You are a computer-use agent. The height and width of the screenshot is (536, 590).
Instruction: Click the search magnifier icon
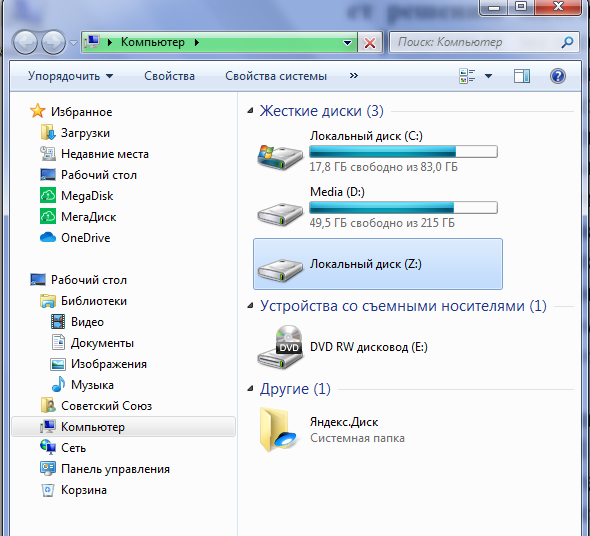pos(567,42)
